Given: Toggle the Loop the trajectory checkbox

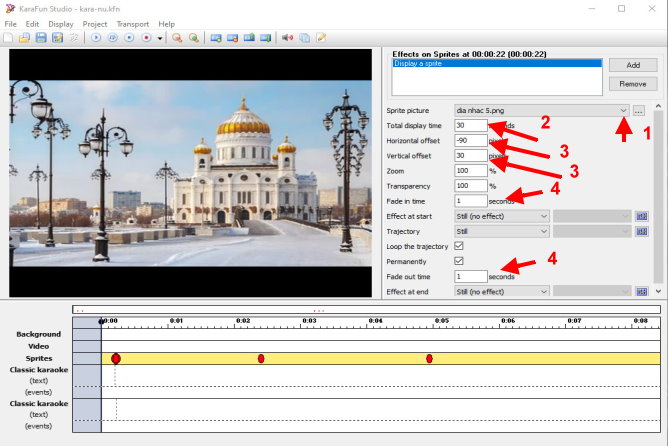Looking at the screenshot, I should coord(459,246).
